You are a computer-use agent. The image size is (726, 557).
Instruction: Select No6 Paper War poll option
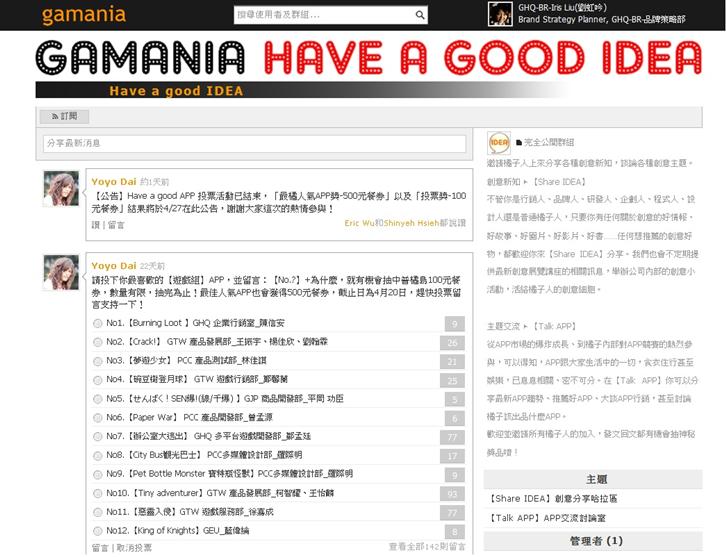point(97,418)
